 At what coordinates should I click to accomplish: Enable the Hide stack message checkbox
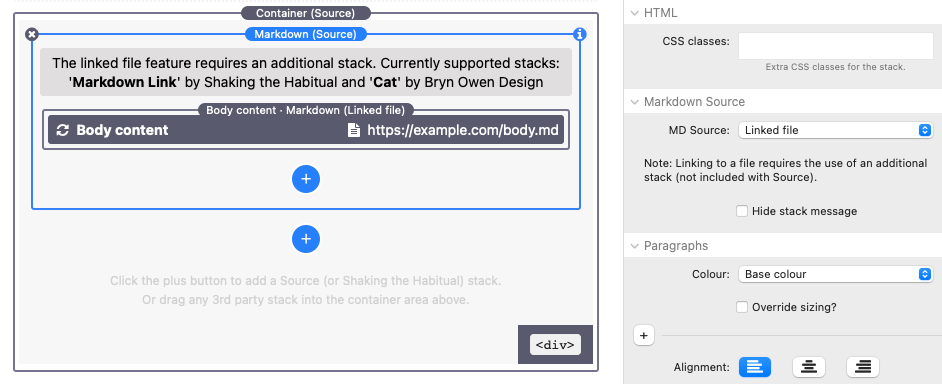pos(742,211)
